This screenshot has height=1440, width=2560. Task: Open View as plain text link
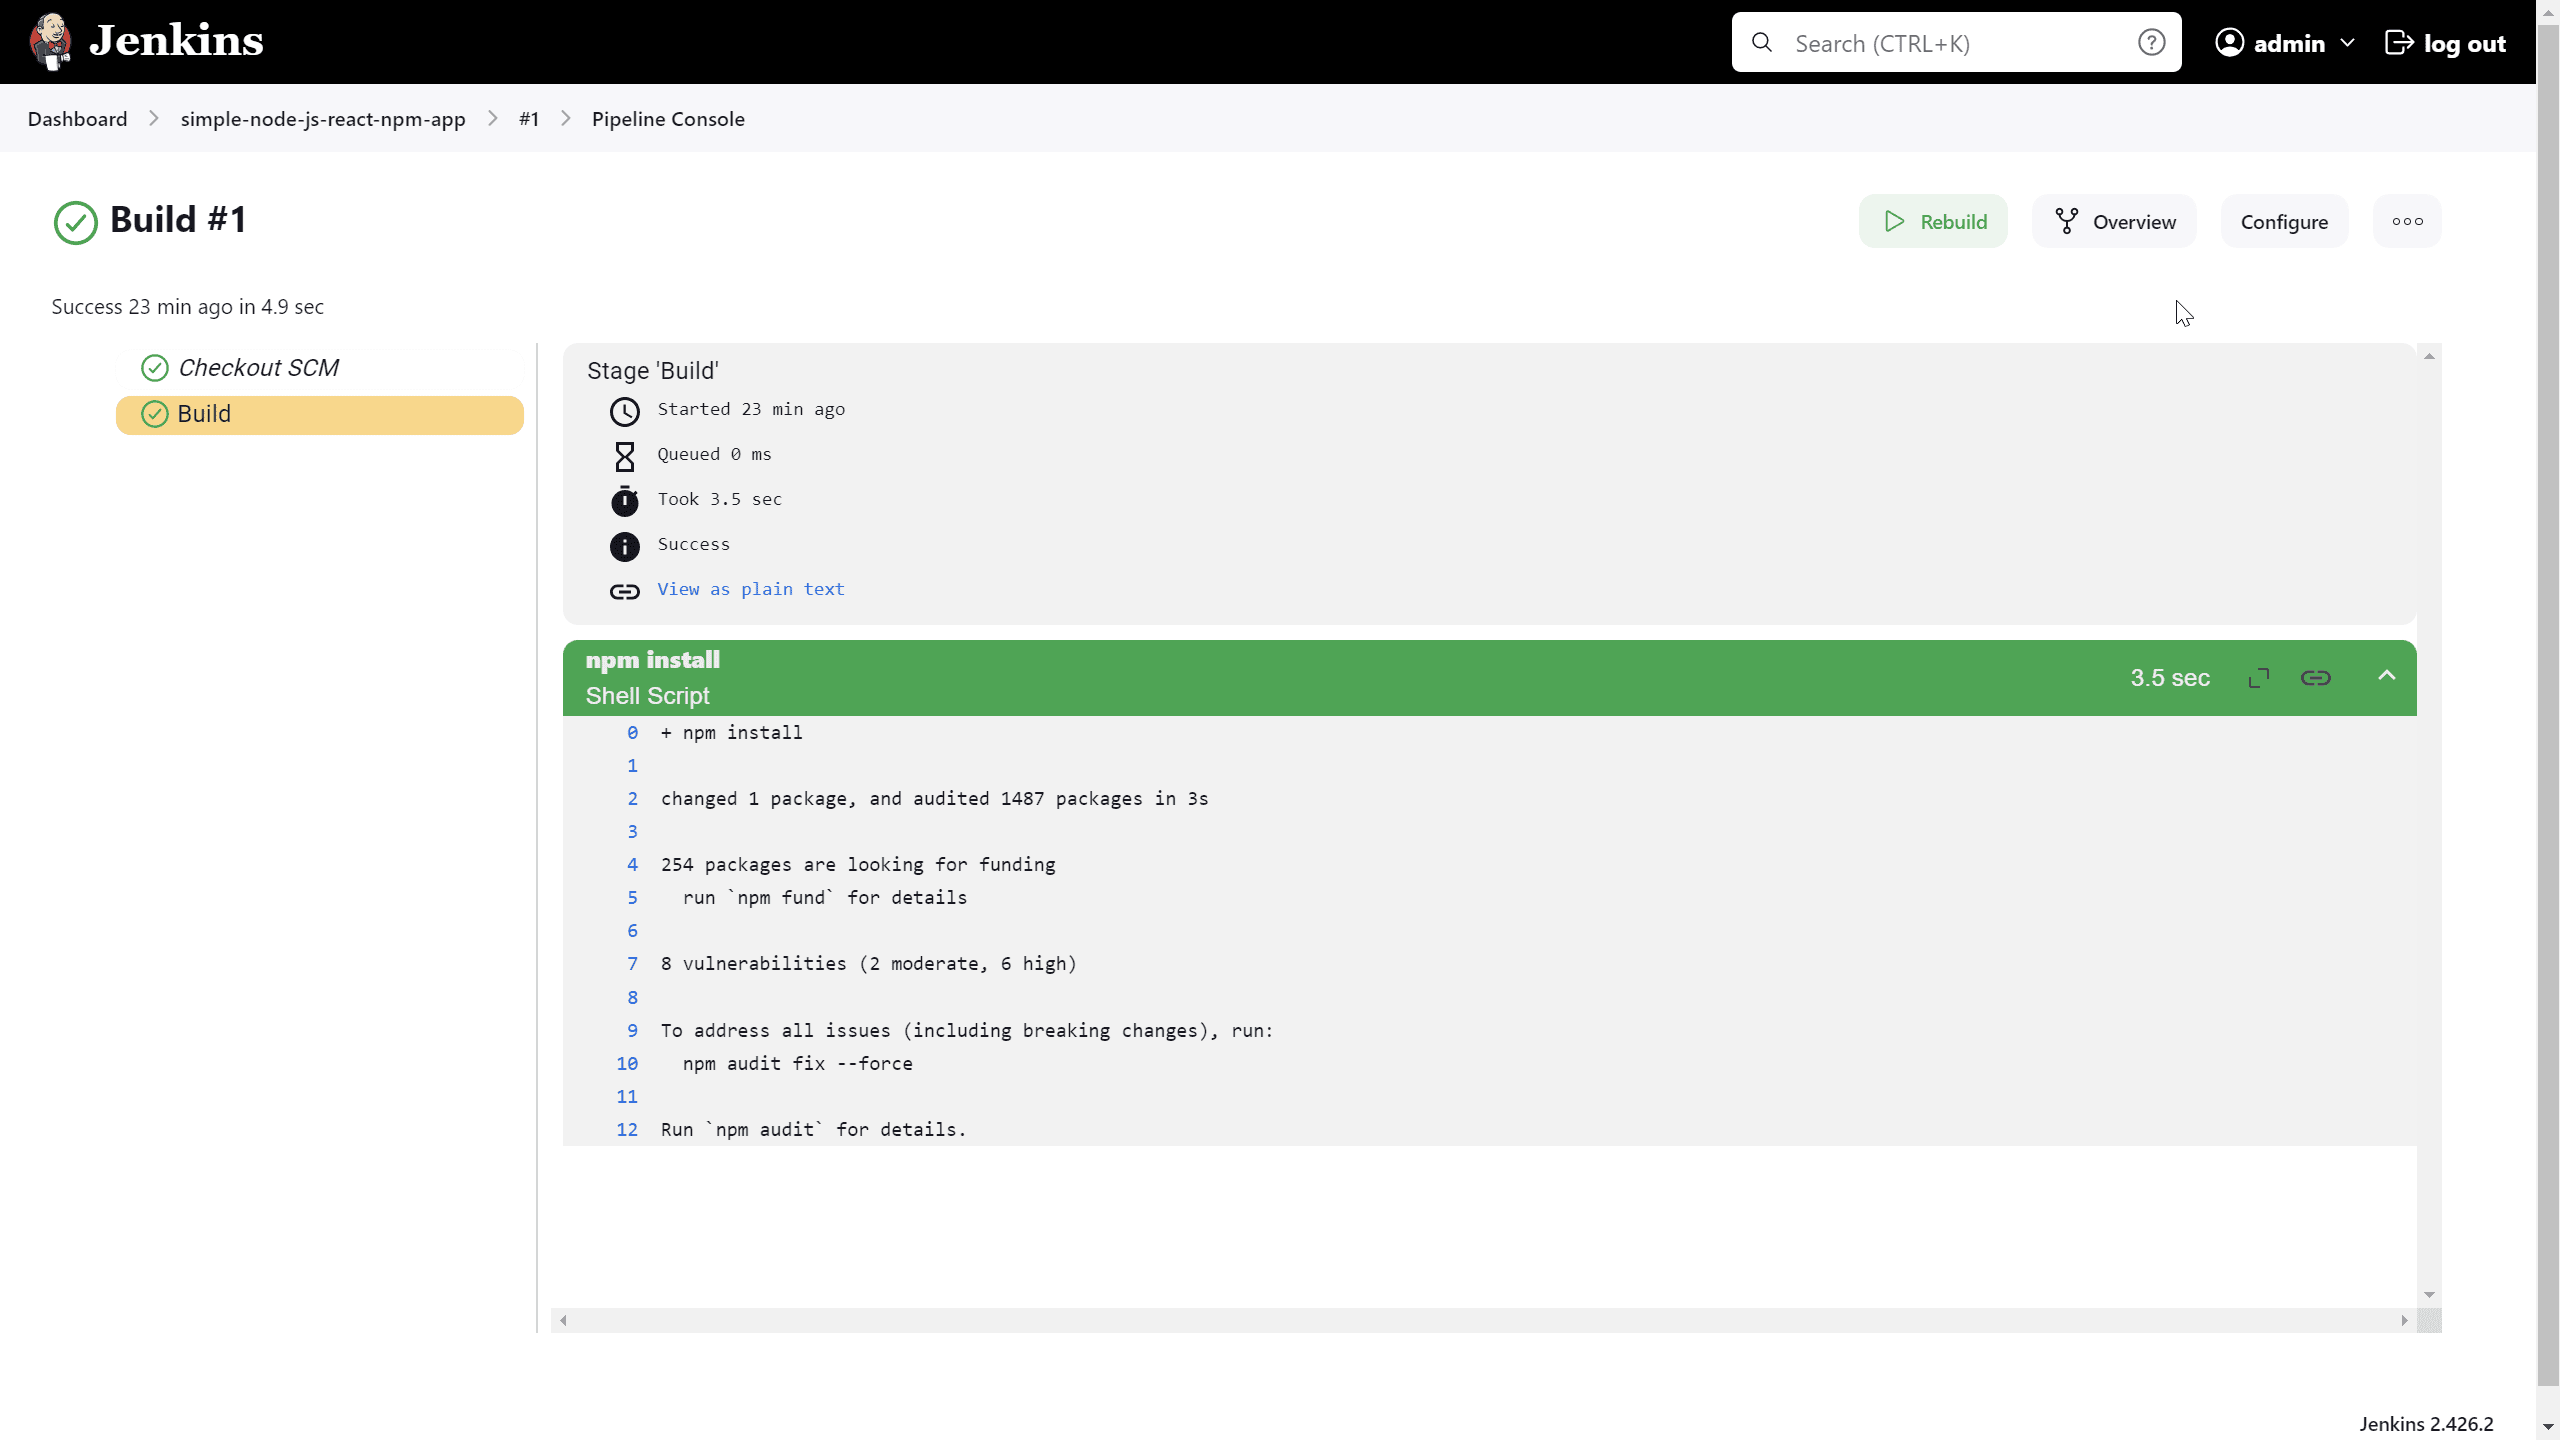pos(750,589)
